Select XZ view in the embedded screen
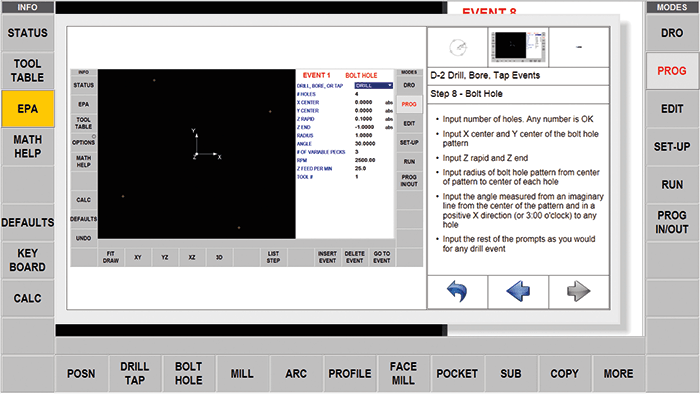 tap(192, 257)
